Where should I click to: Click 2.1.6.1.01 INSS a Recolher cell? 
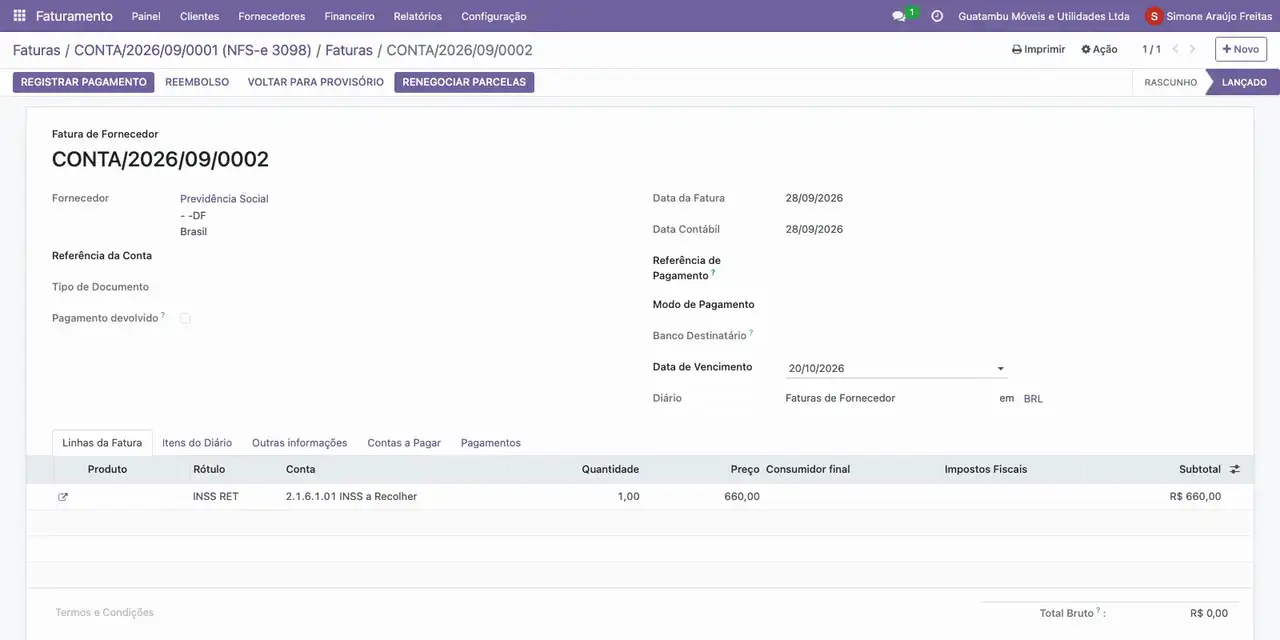pos(351,497)
